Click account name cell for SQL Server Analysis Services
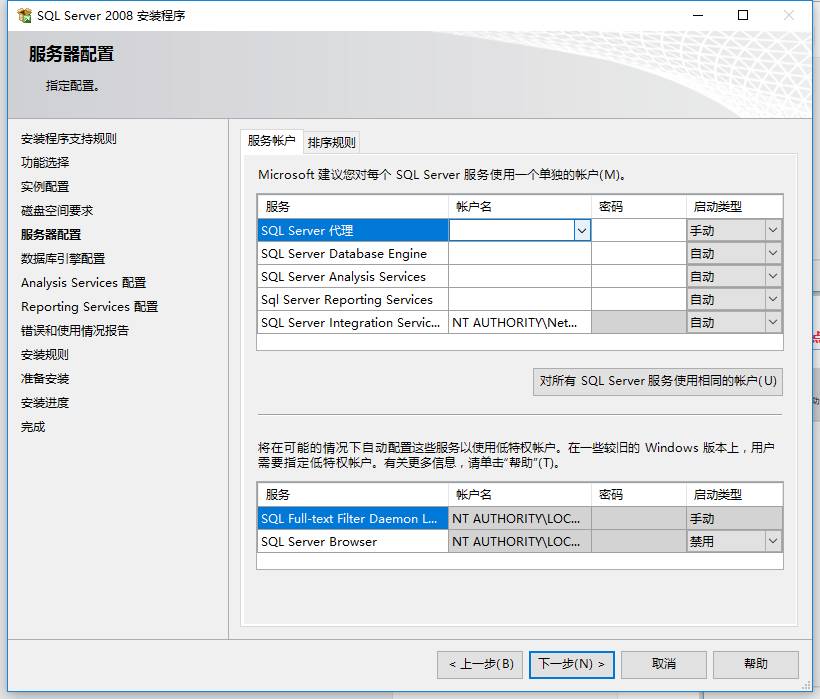The width and height of the screenshot is (820, 699). click(519, 277)
